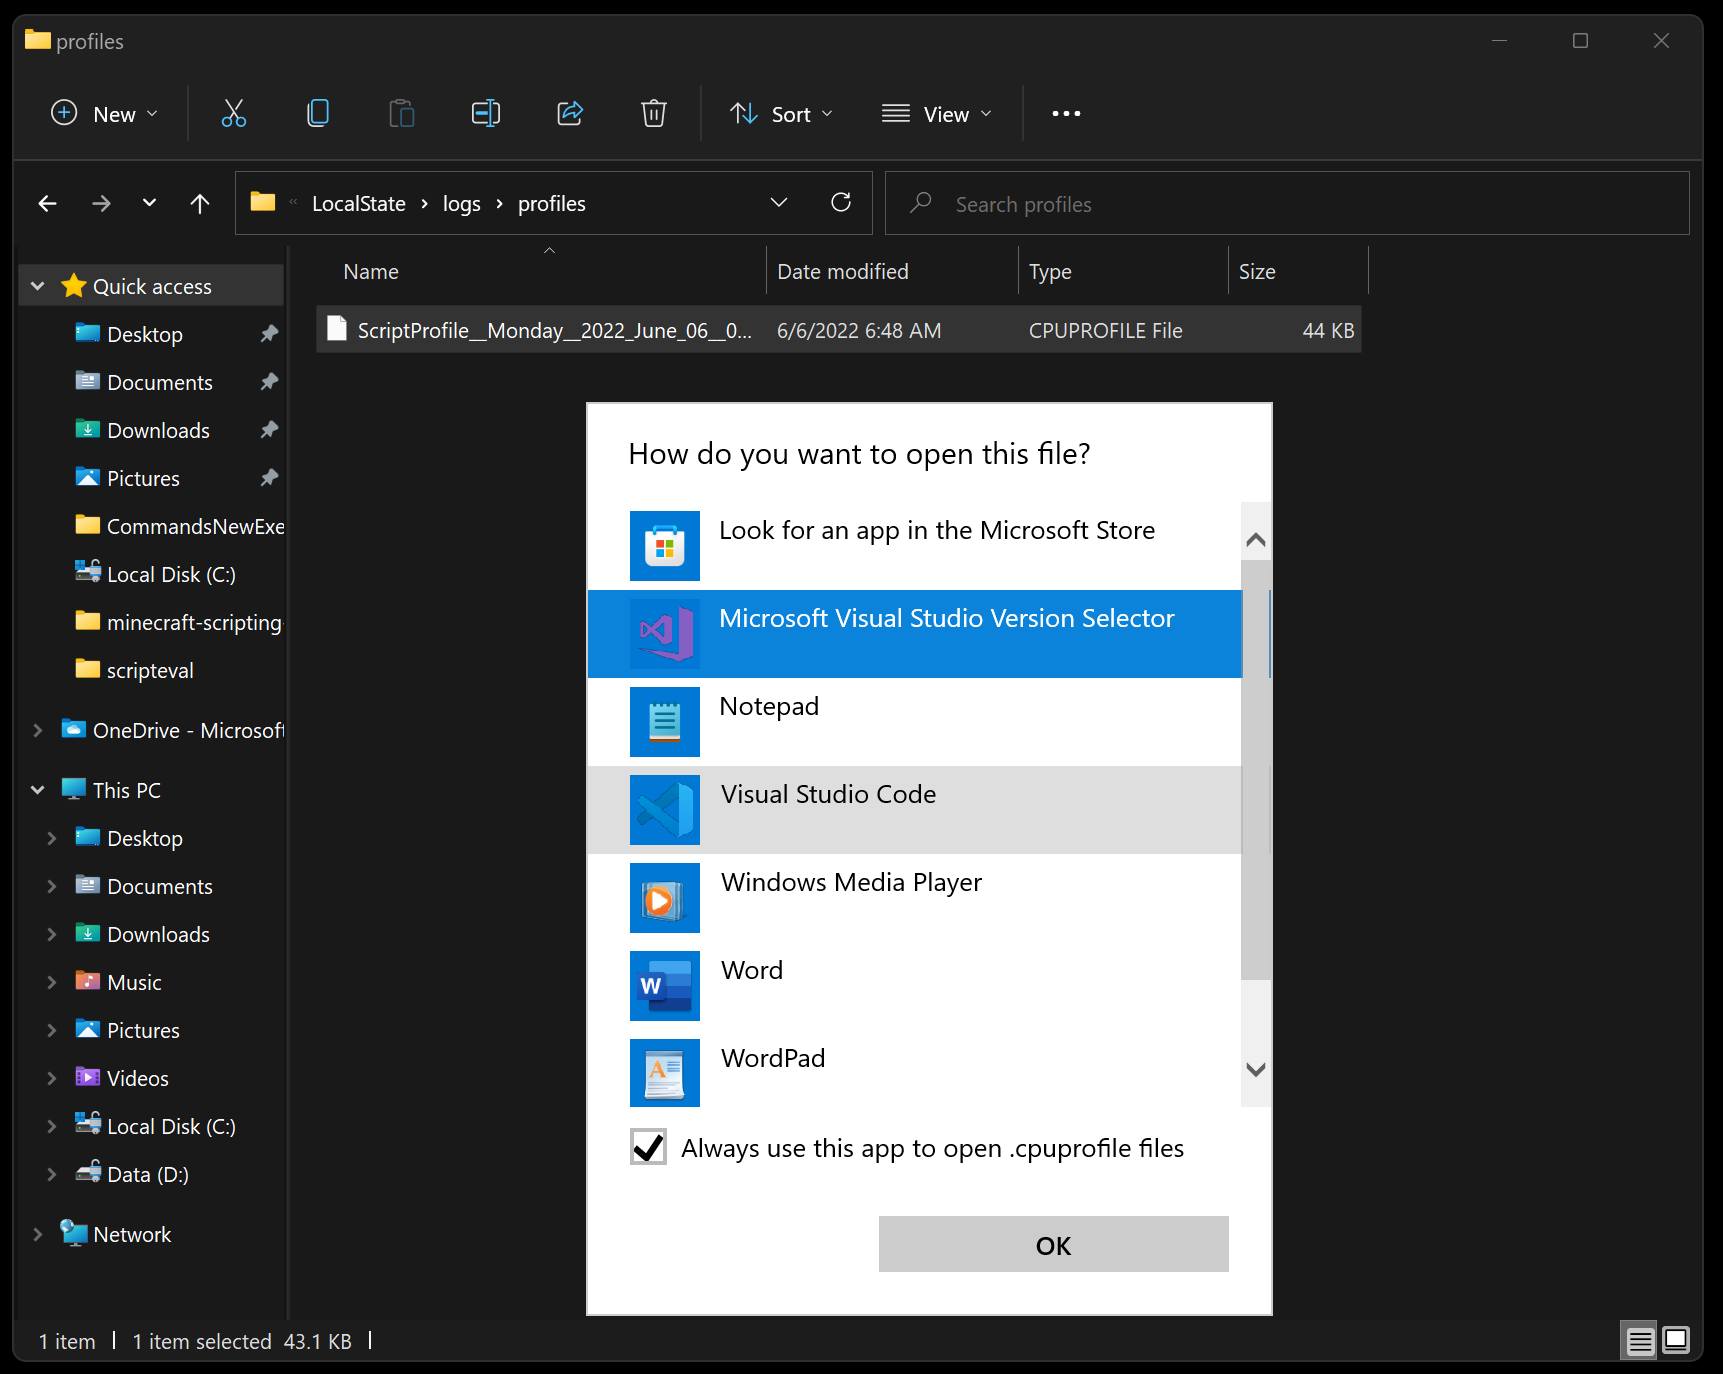Toggle the details view in the status bar

pos(1637,1341)
